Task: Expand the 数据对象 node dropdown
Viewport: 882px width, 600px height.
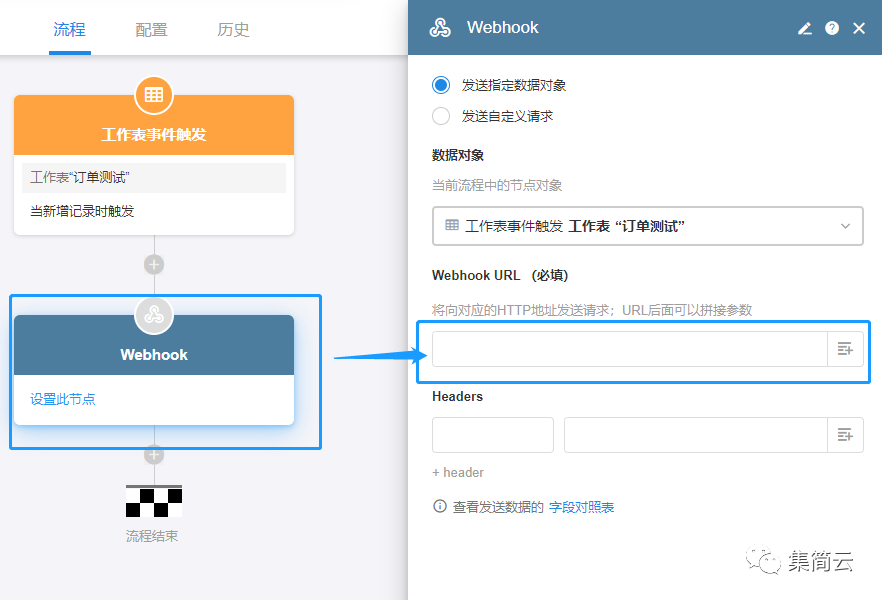Action: 647,226
